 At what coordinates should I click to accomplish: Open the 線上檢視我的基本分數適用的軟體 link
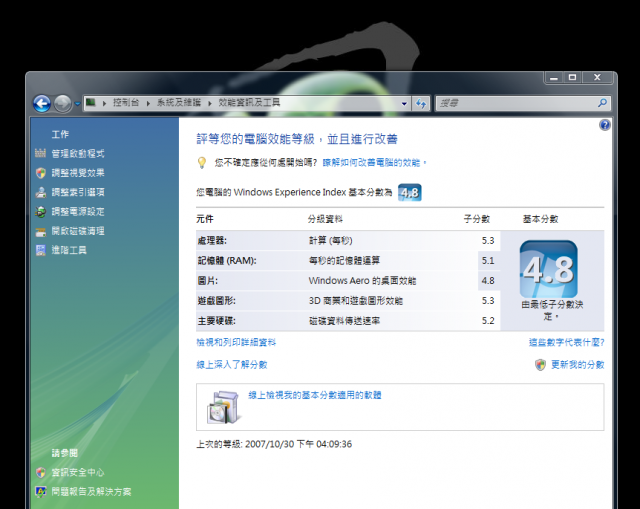[x=315, y=395]
